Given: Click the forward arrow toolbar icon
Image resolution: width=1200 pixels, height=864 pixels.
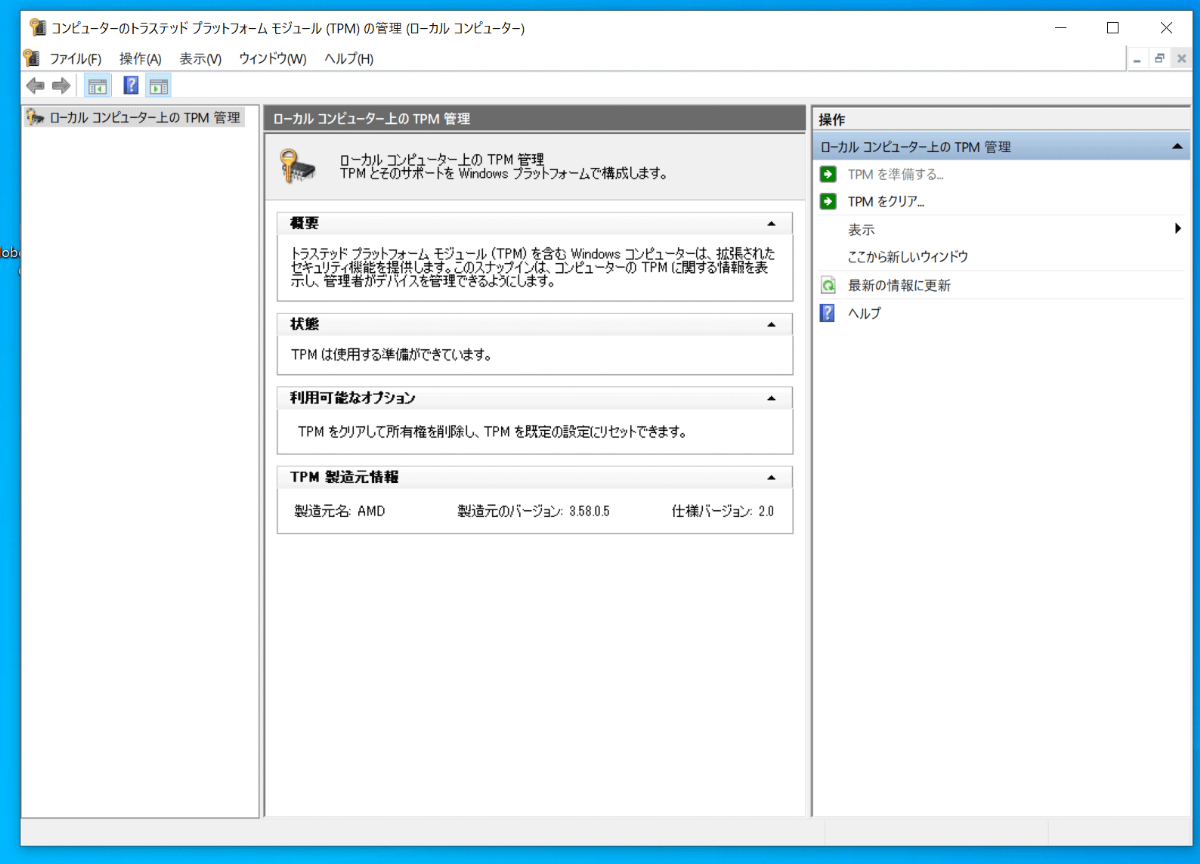Looking at the screenshot, I should tap(61, 85).
